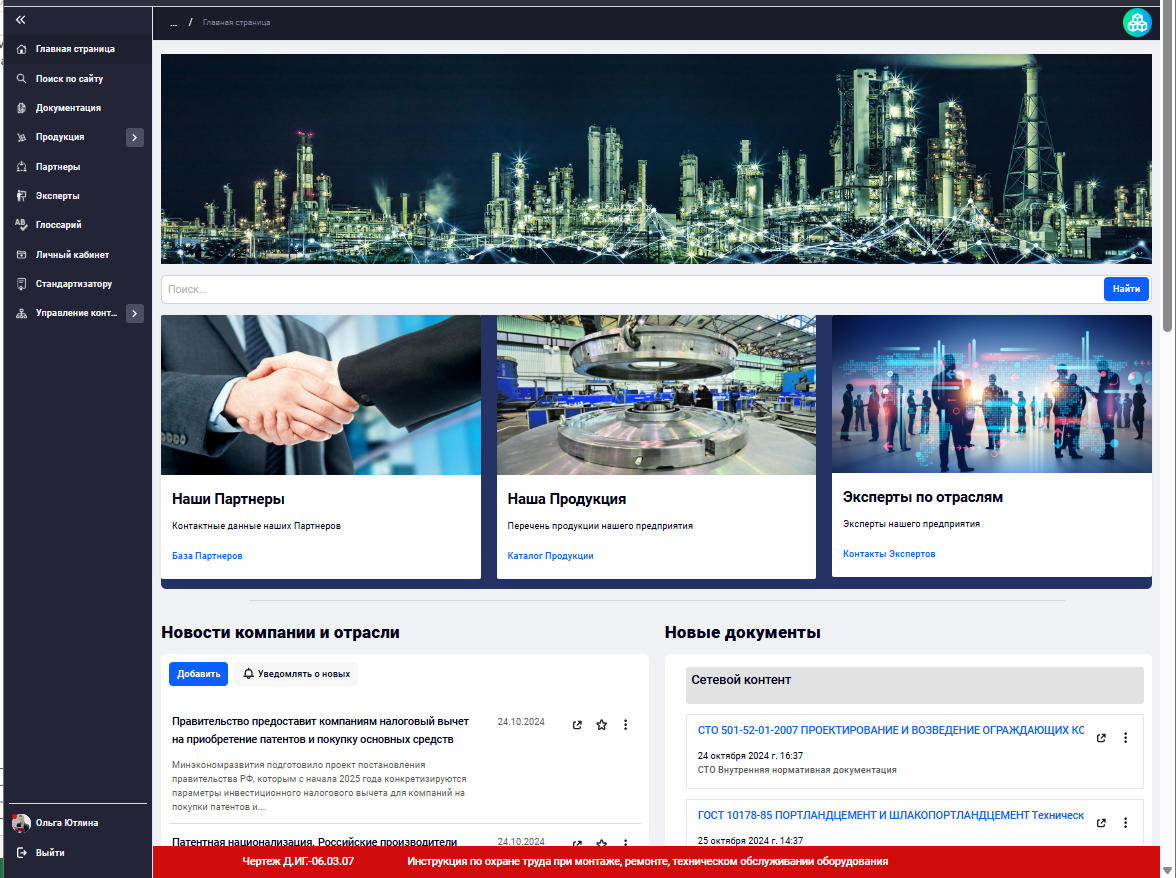Screen dimensions: 1176x878
Task: Open the Контакты Экспертов link
Action: [889, 553]
